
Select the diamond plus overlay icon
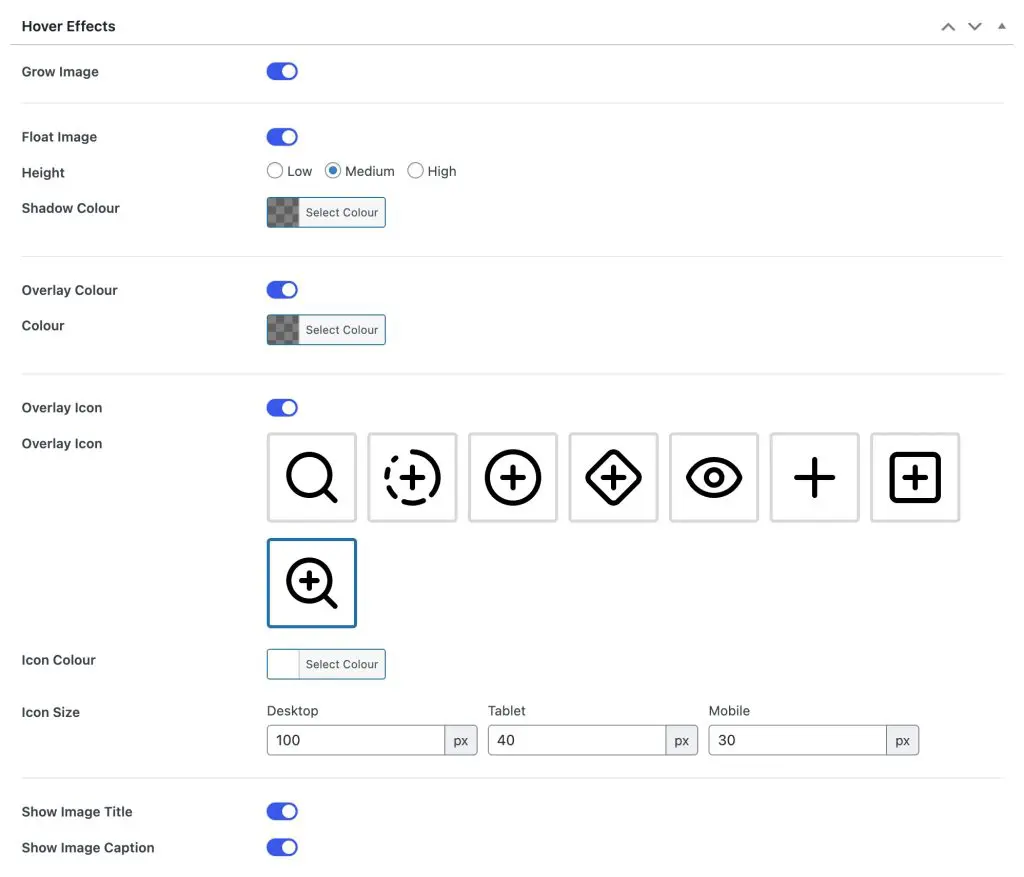pyautogui.click(x=613, y=477)
